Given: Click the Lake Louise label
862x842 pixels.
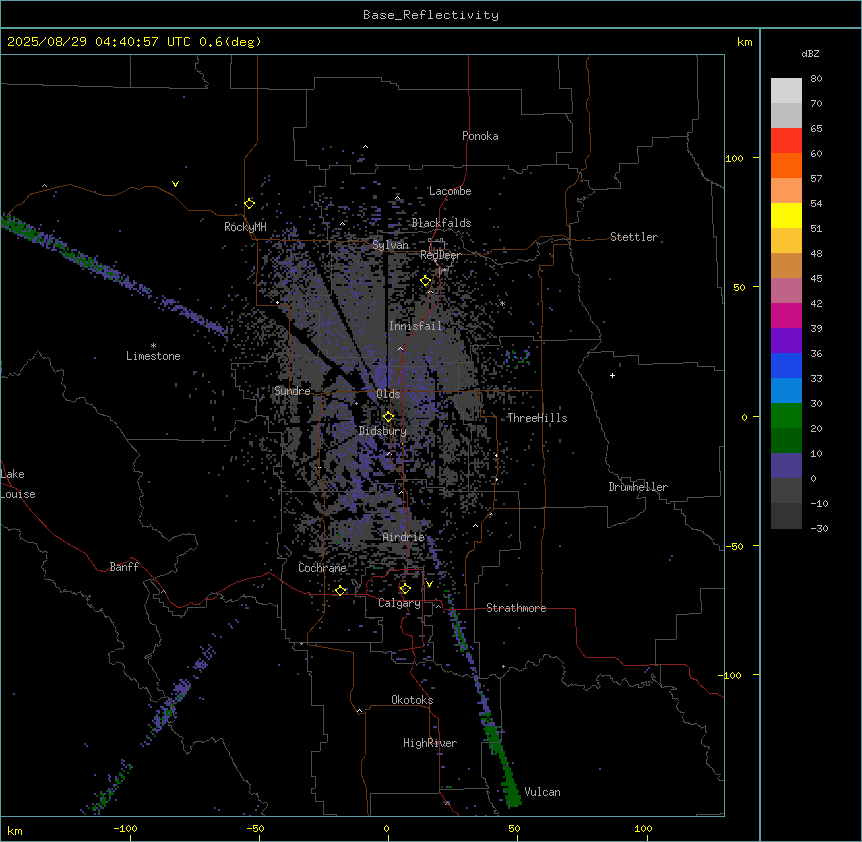Looking at the screenshot, I should [18, 484].
